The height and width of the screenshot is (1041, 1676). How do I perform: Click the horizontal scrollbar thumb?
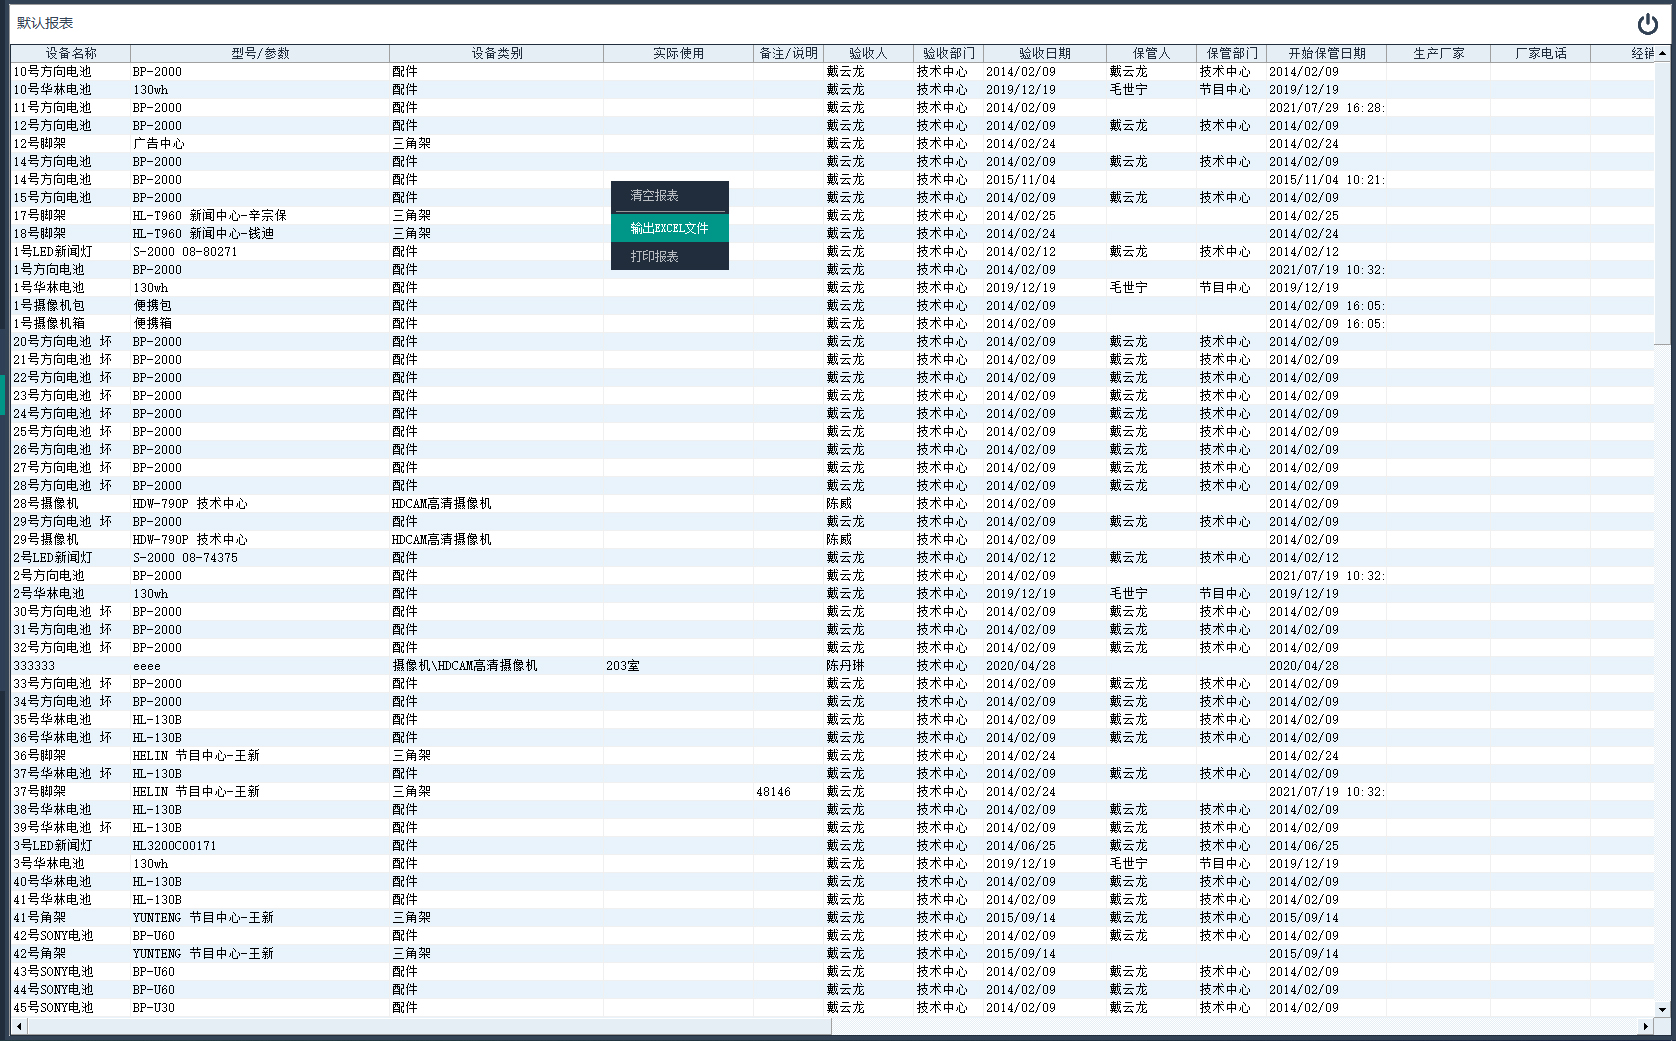tap(425, 1026)
